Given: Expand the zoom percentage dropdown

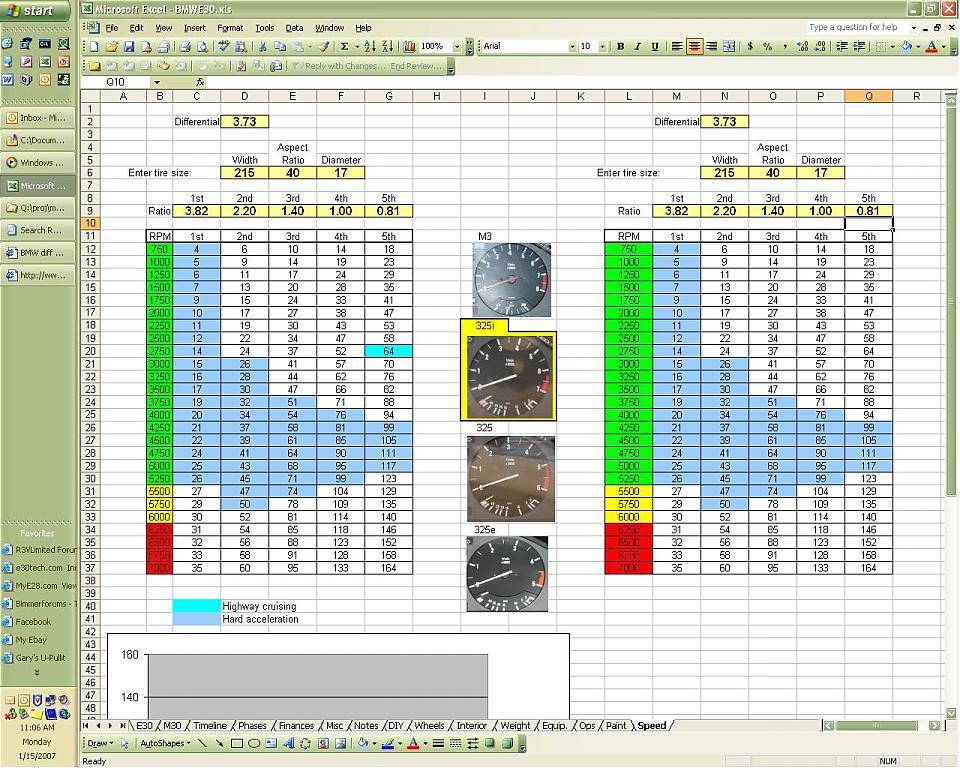Looking at the screenshot, I should 457,46.
